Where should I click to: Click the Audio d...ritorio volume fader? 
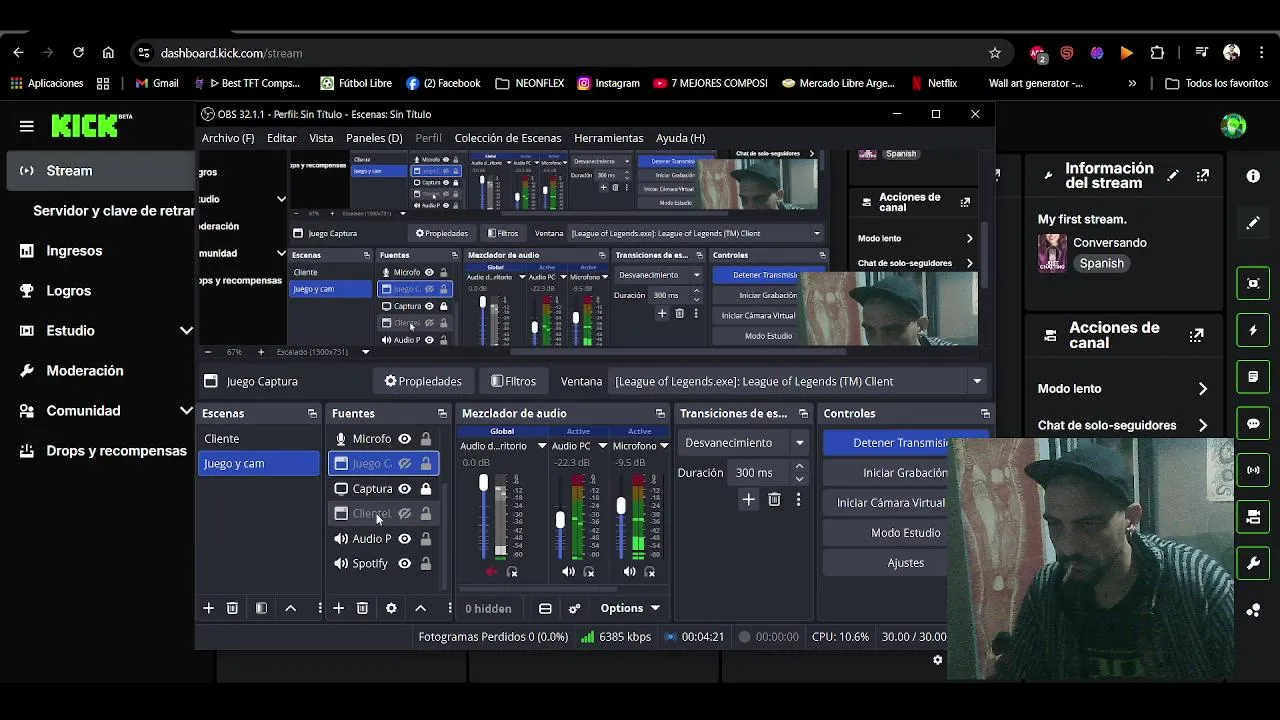pos(484,484)
